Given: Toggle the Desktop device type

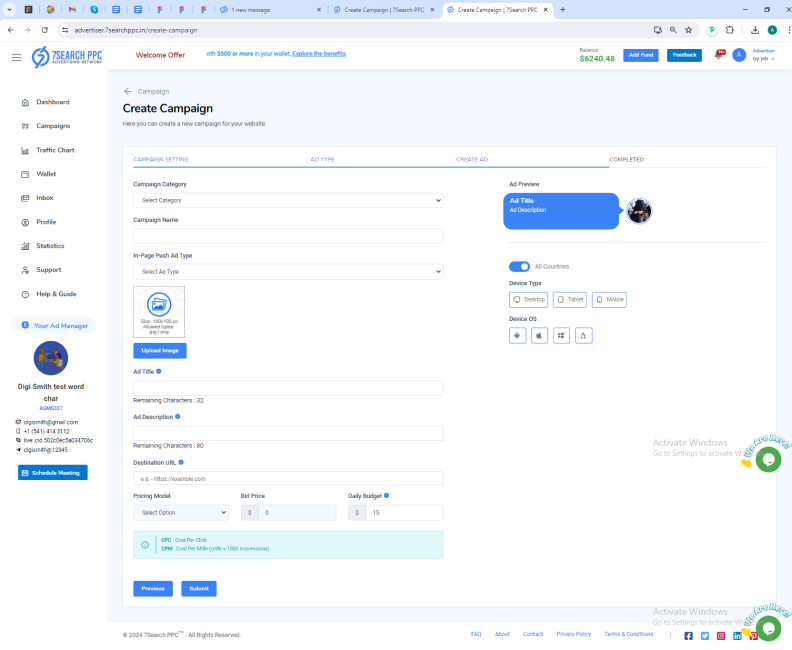Looking at the screenshot, I should [x=529, y=299].
